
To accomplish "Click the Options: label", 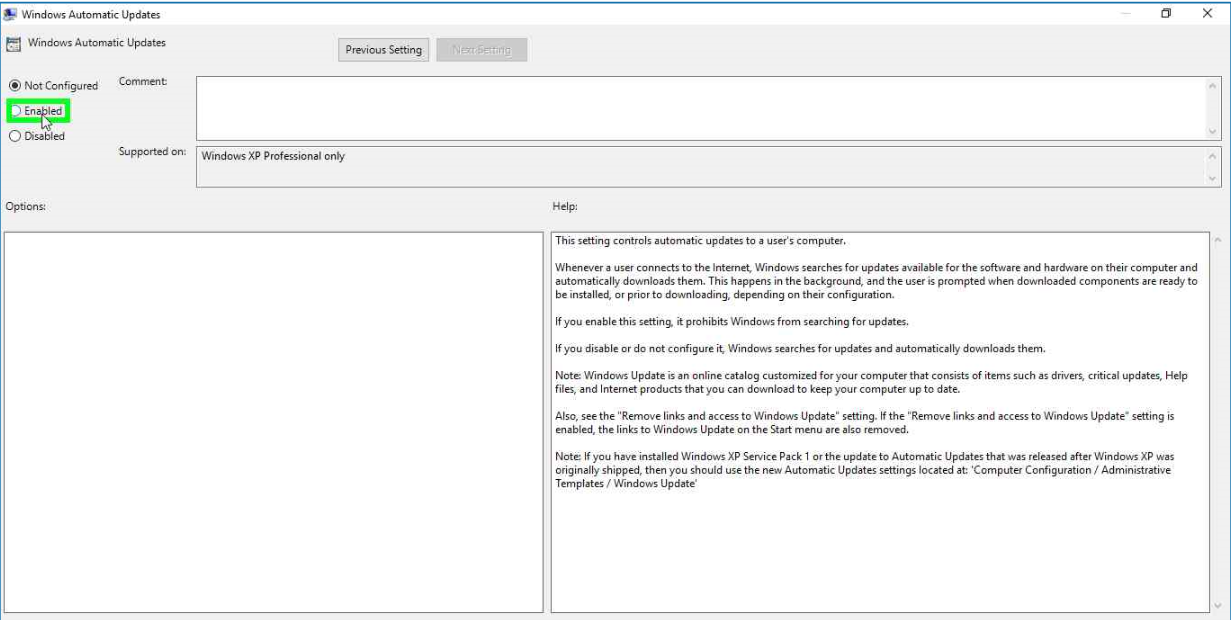I will (25, 206).
